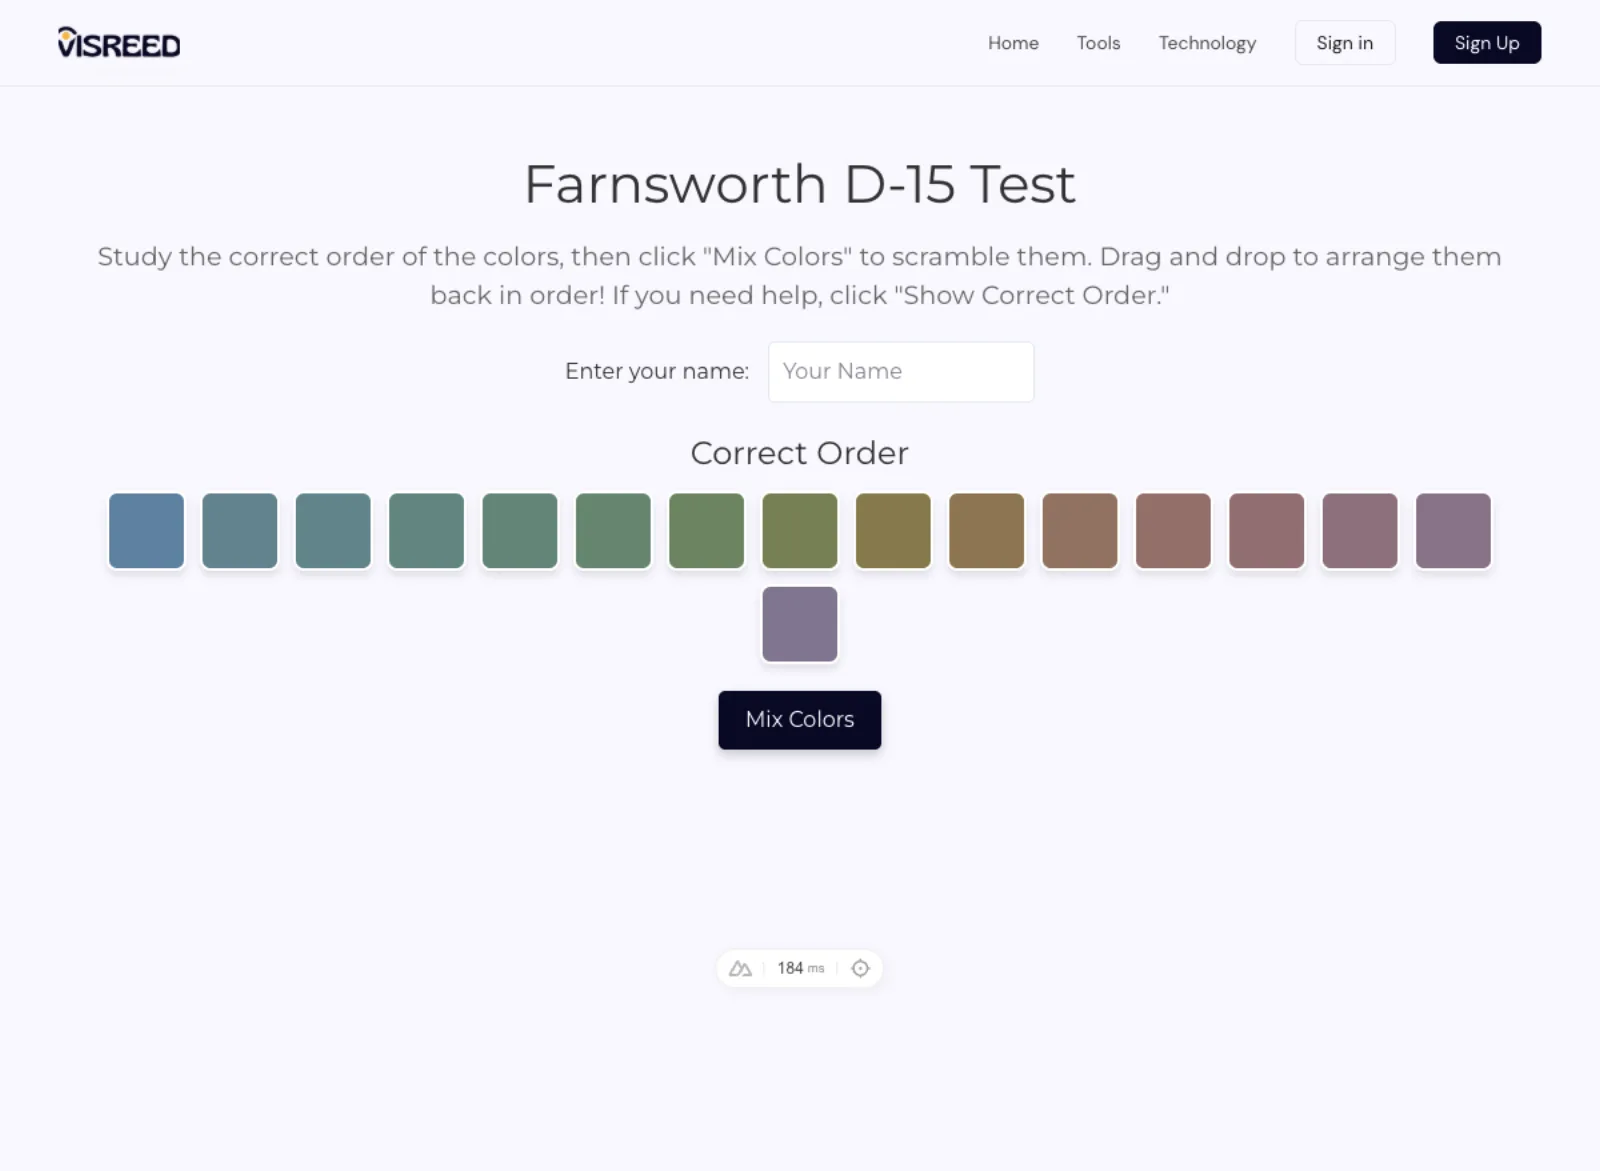1600x1171 pixels.
Task: Select the twelfth swatch in the top row
Action: [1173, 531]
